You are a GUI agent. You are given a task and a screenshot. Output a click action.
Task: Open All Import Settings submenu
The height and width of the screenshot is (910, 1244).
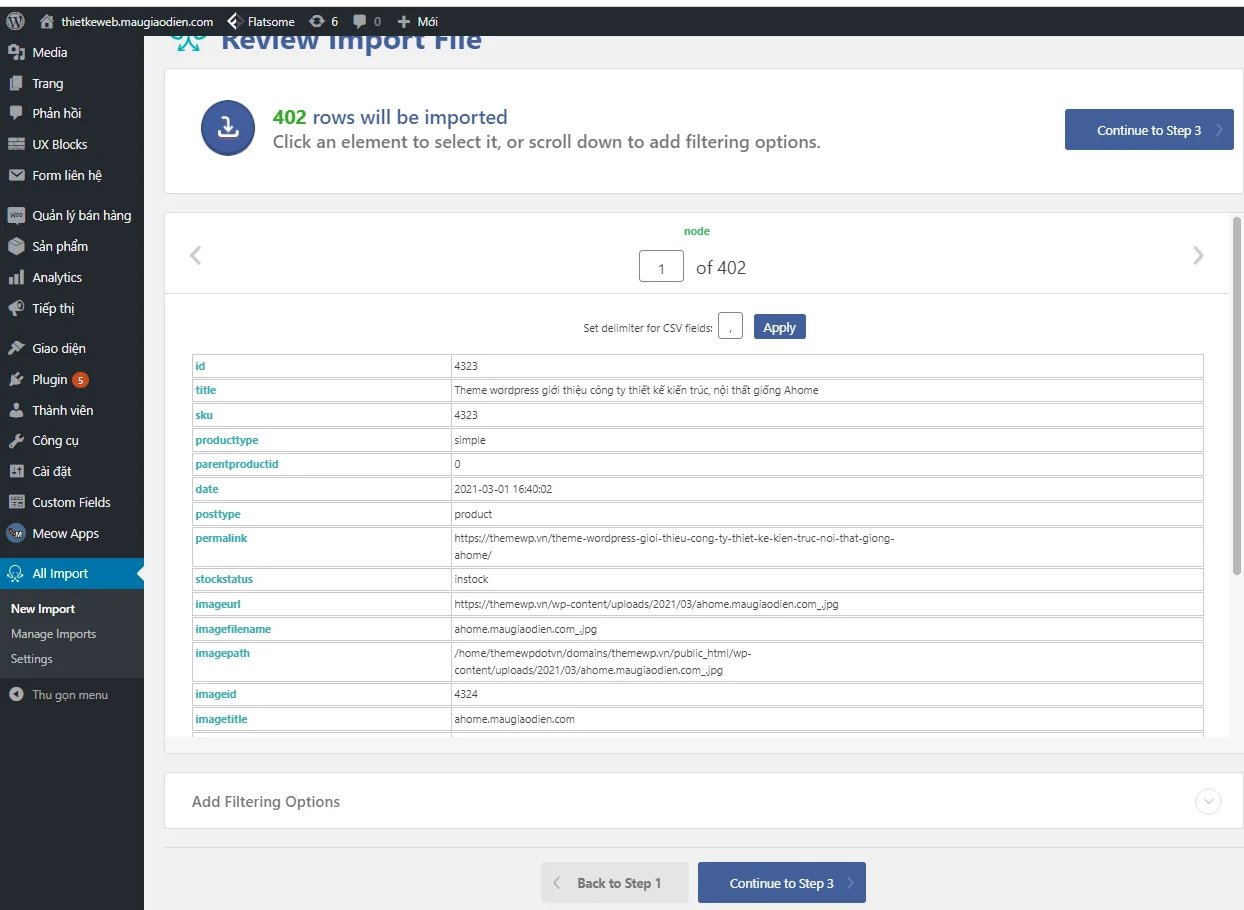(31, 659)
